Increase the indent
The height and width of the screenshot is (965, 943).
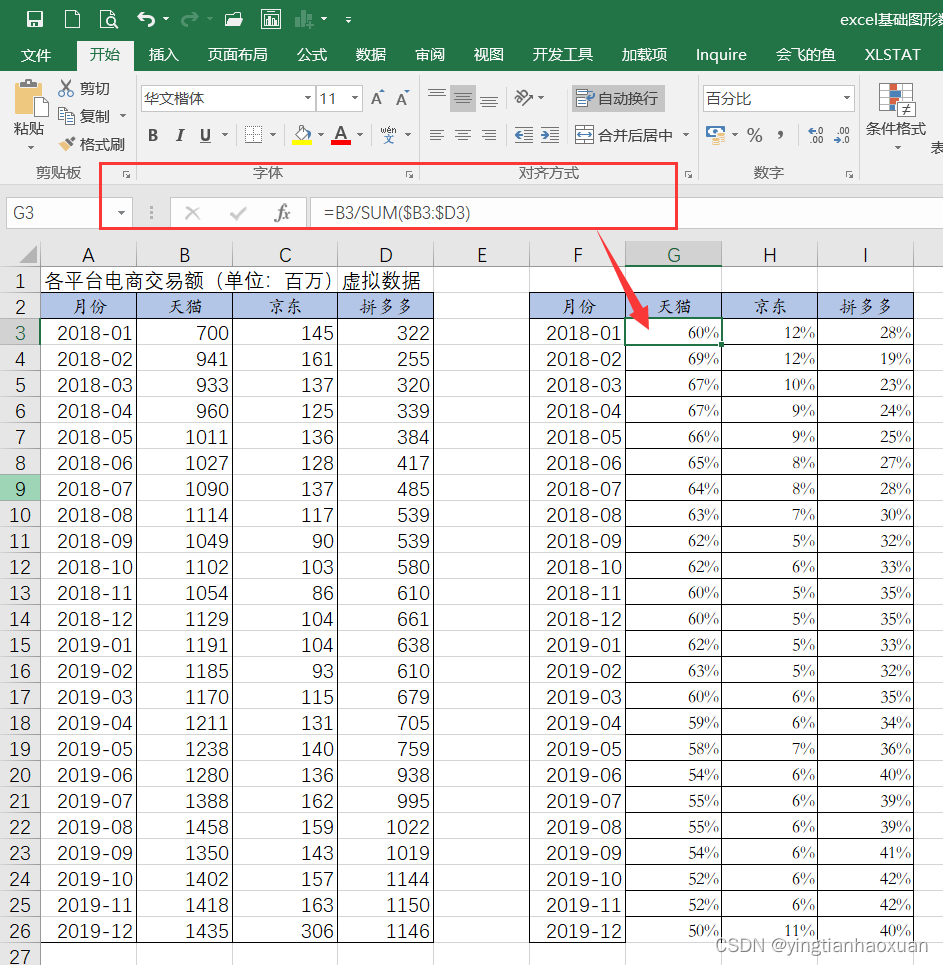(550, 135)
